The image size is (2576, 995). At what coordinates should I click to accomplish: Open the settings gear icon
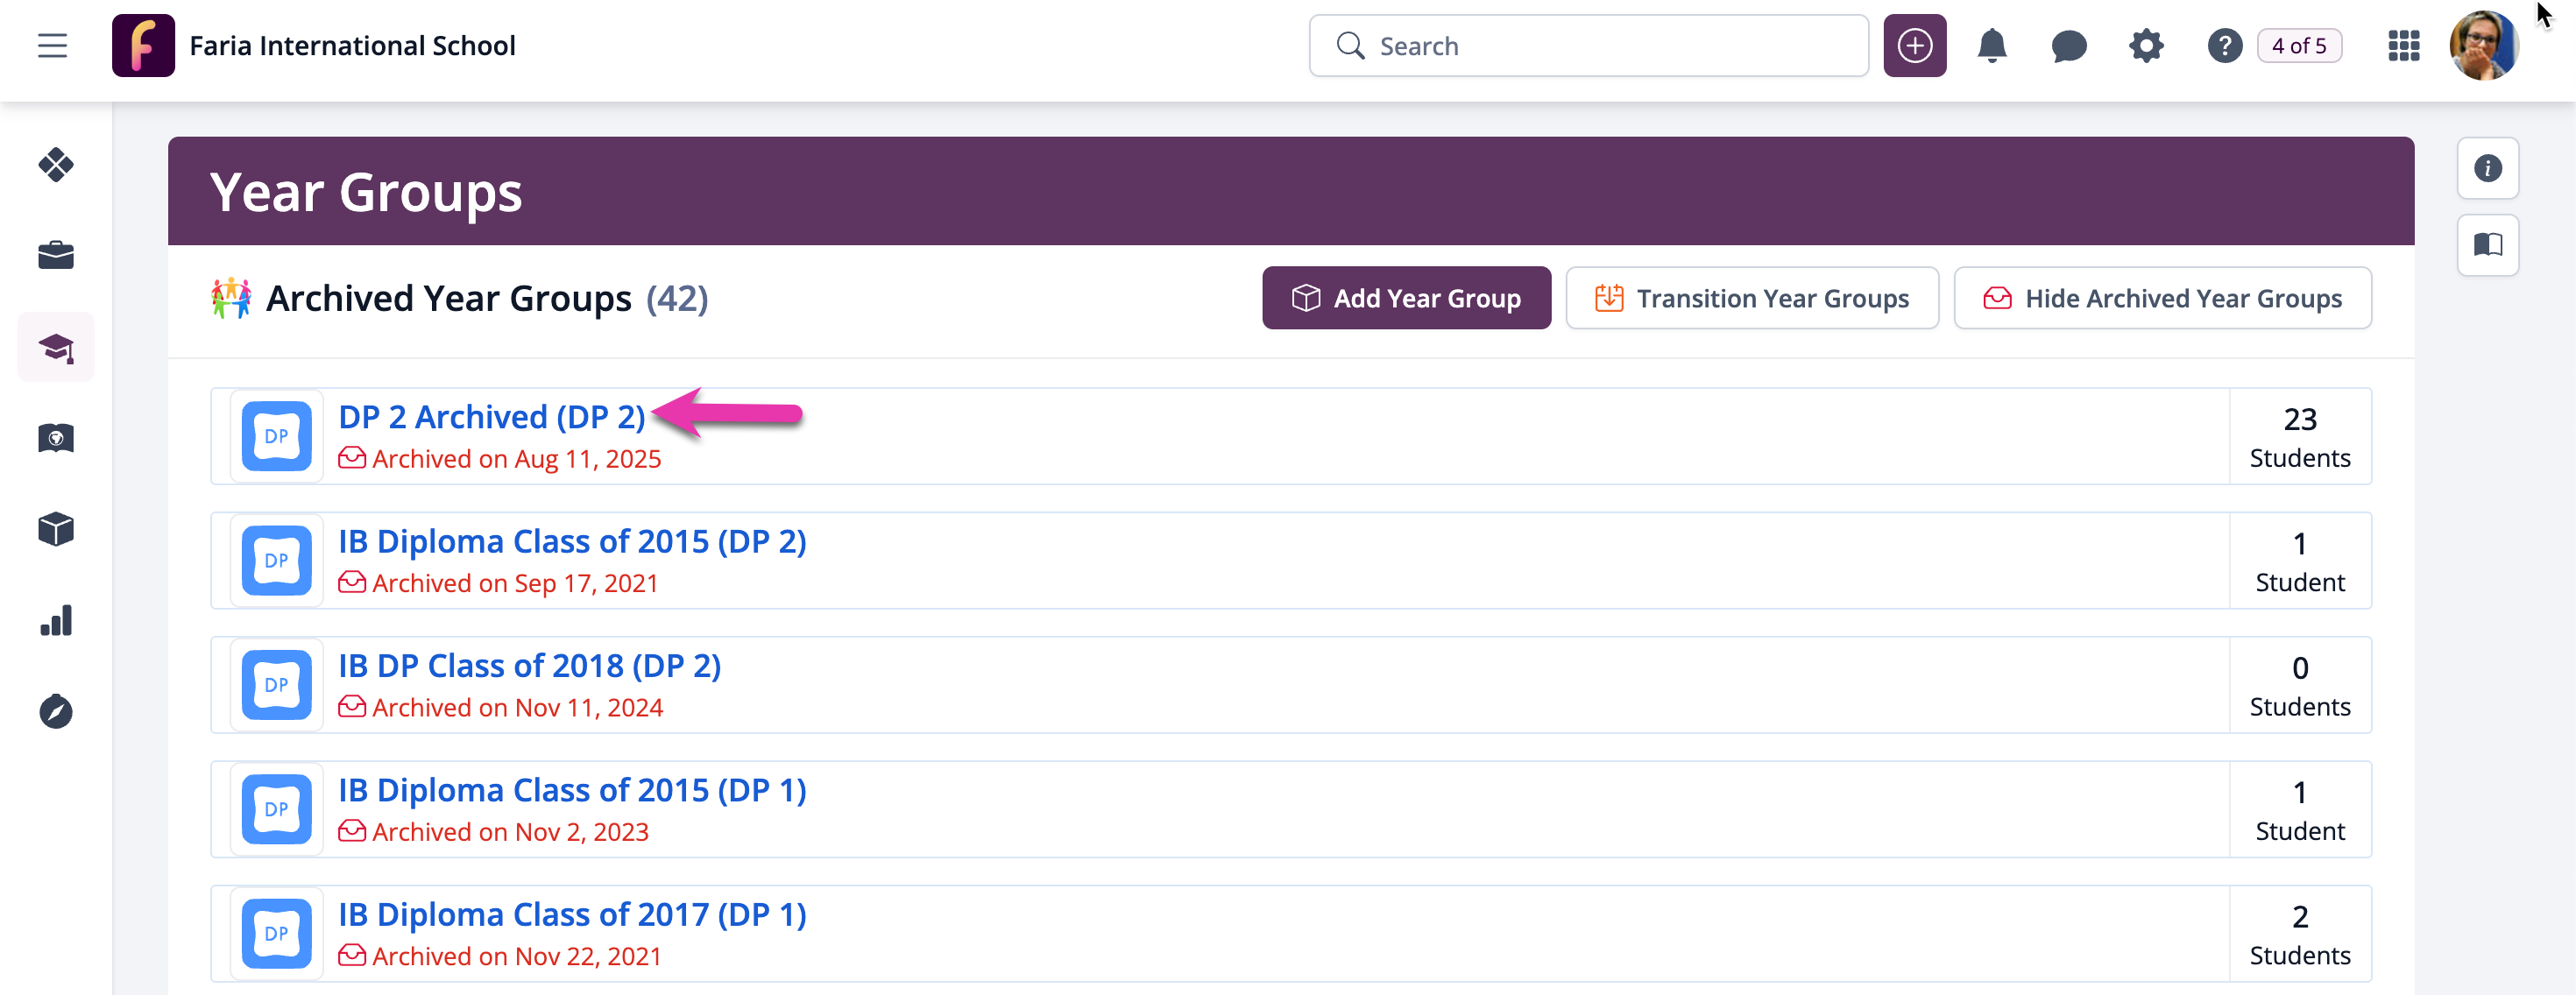pos(2145,46)
